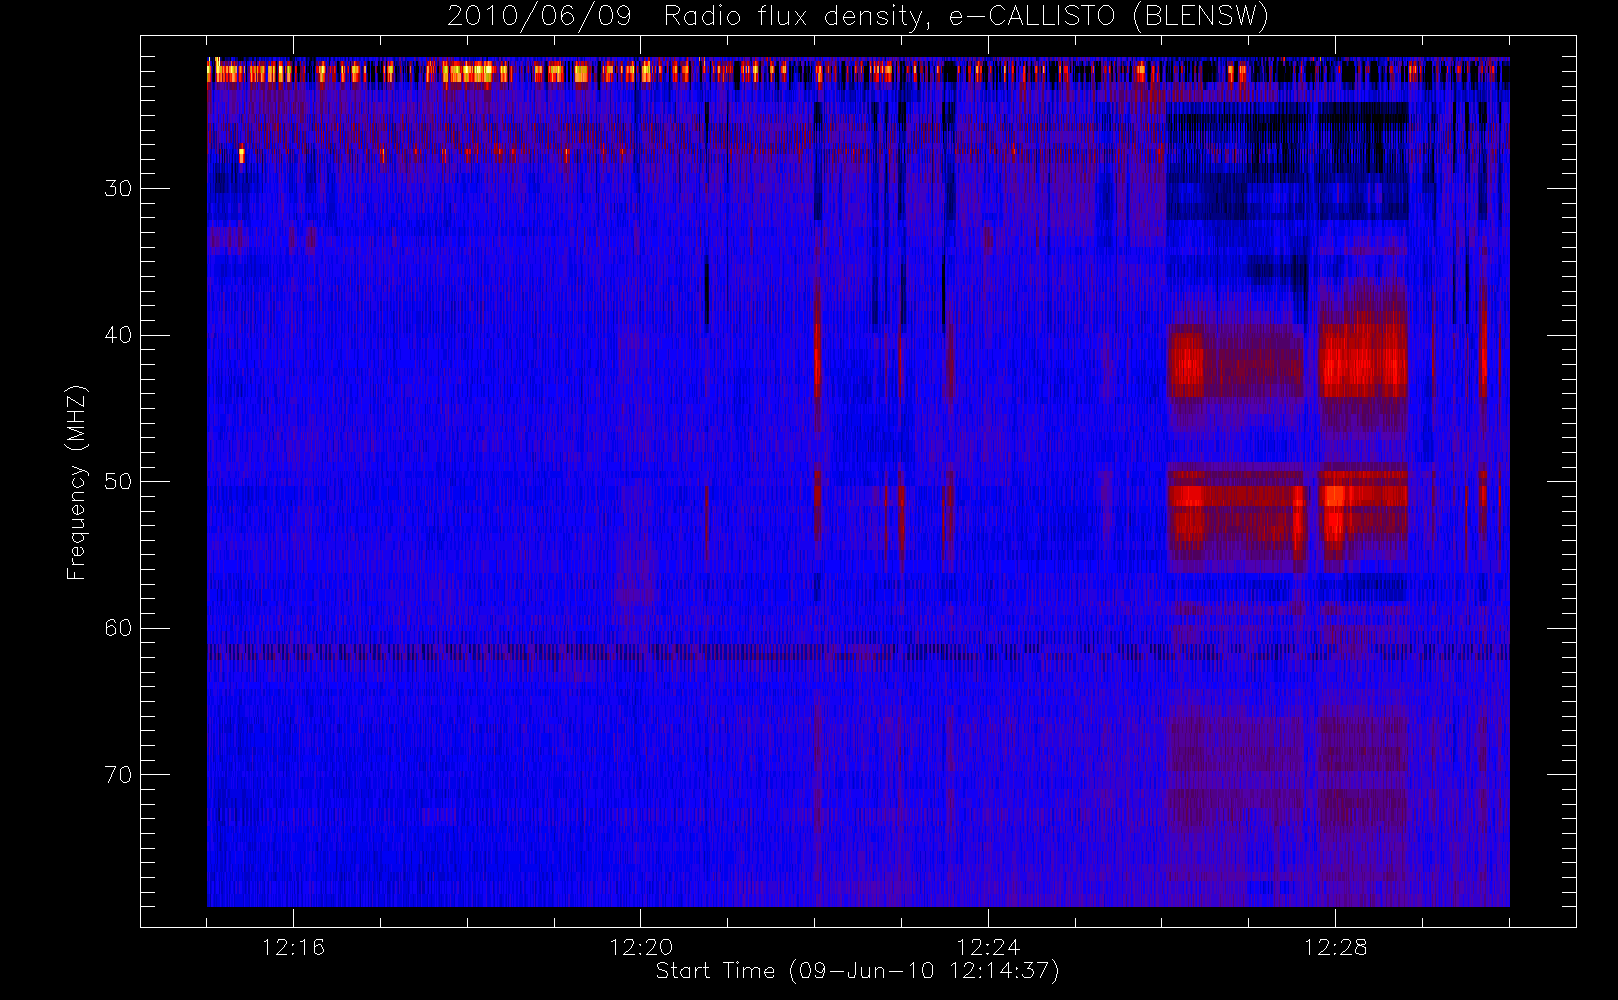Click the frequency tick label '70'
Screen dimensions: 1618x1000
click(118, 775)
